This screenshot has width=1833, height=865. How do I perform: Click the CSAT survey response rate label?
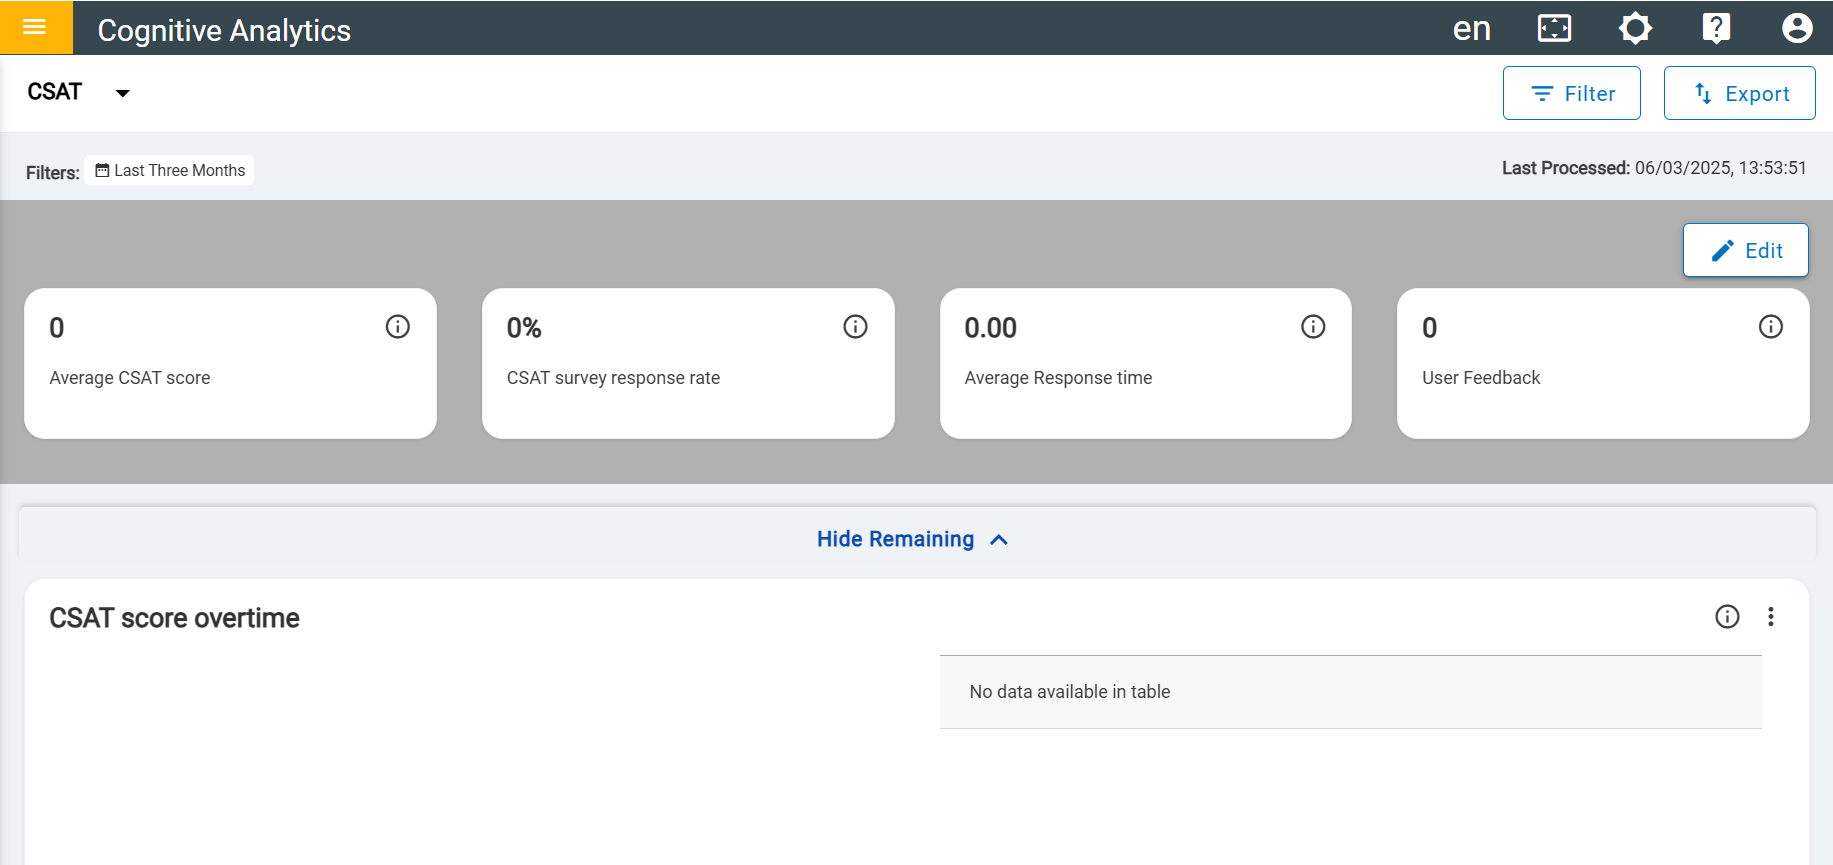613,378
